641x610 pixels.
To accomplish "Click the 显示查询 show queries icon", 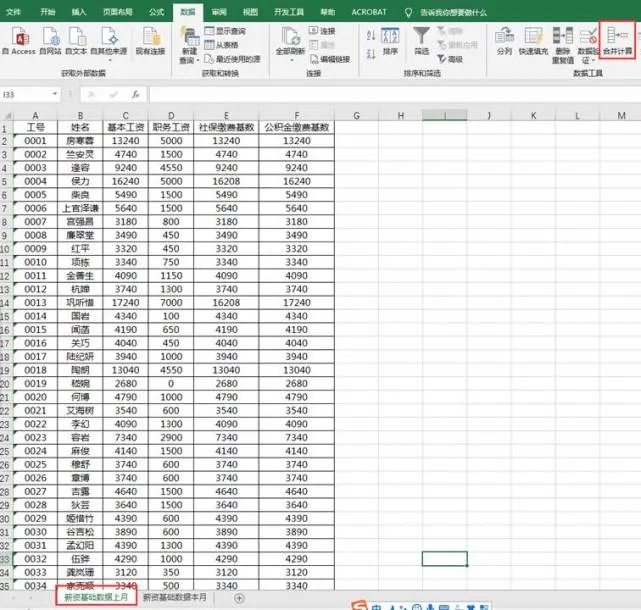I will point(225,31).
